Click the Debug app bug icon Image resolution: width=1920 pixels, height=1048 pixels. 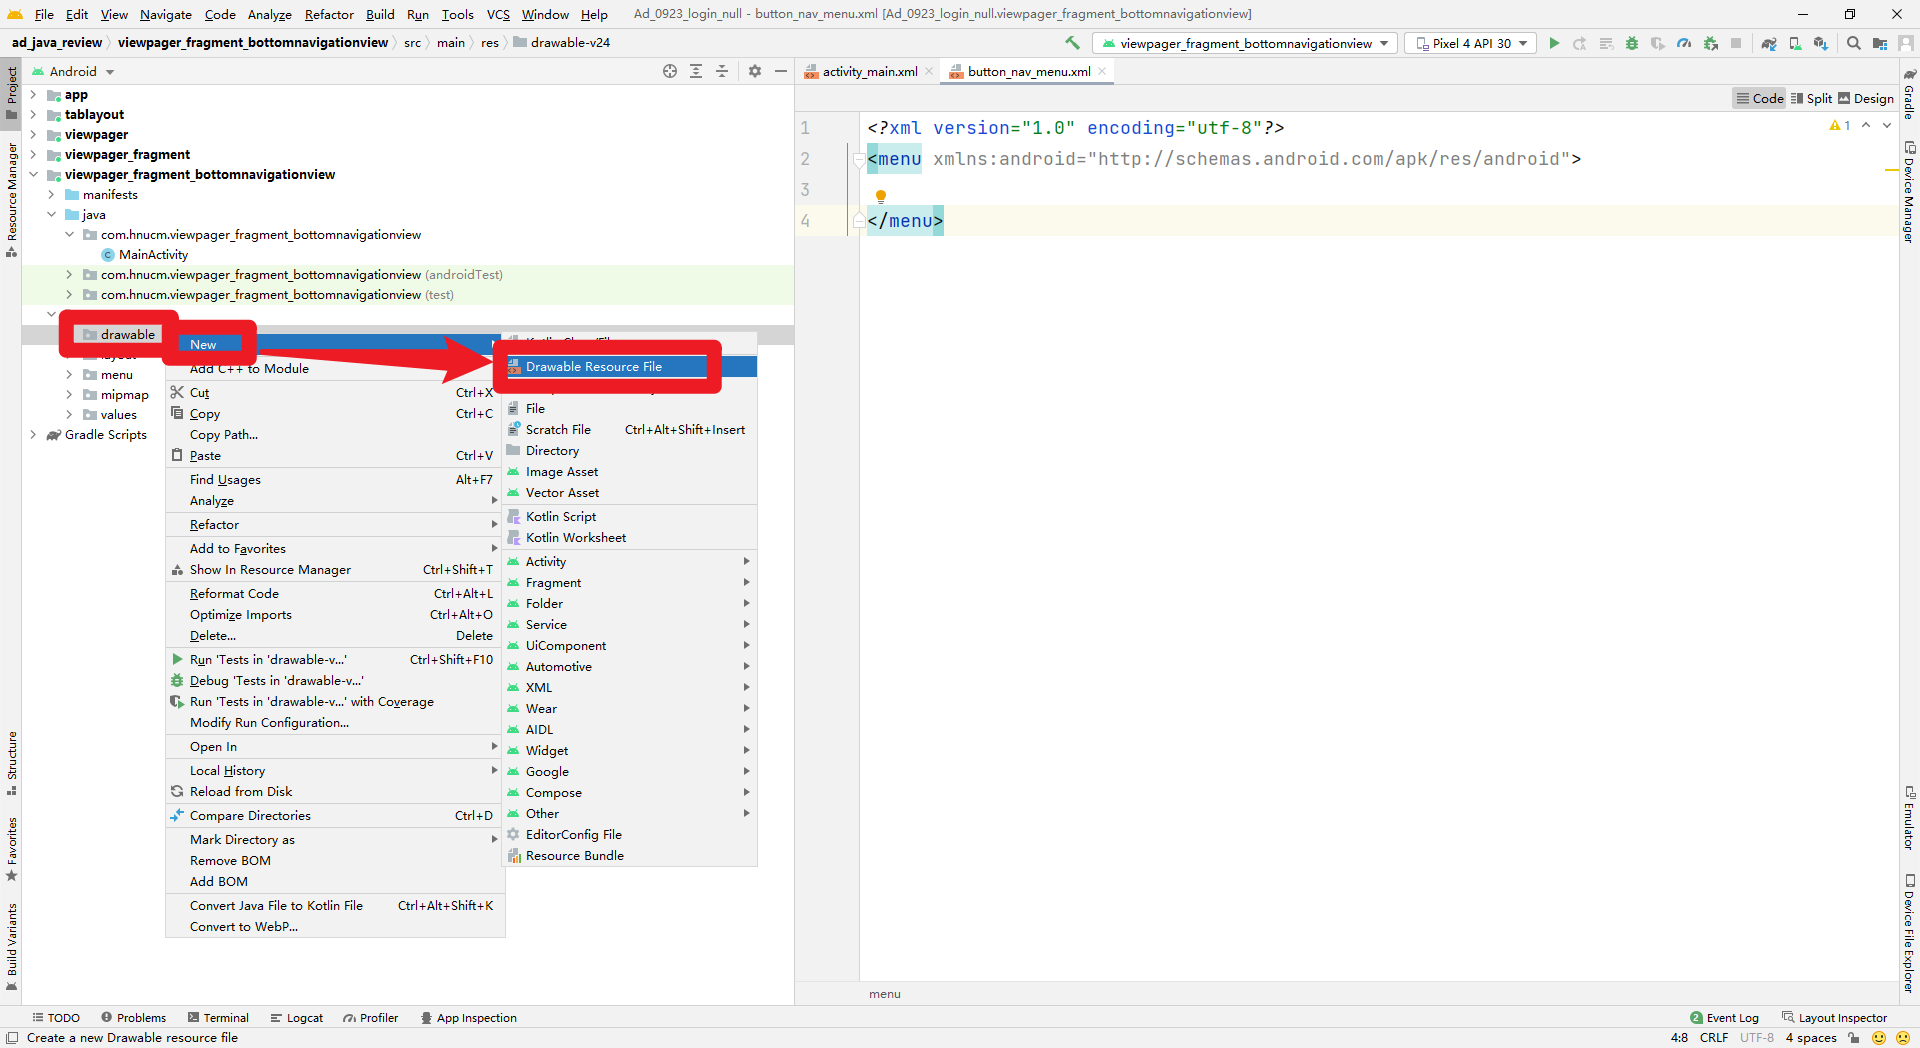click(x=1632, y=43)
